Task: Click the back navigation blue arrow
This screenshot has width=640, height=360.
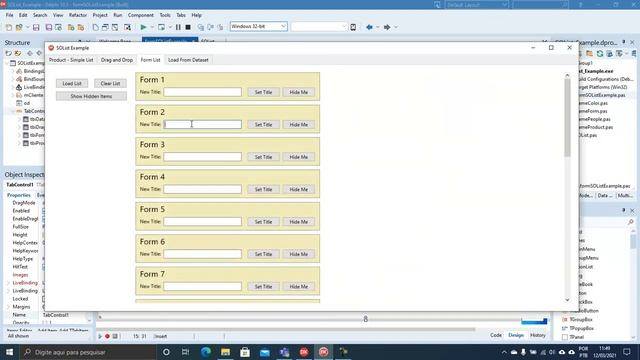Action: tap(369, 27)
